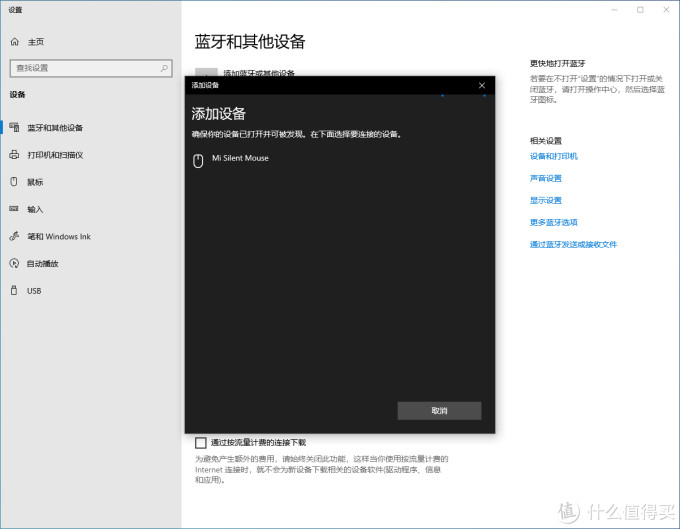Open the 通过蓝牙发送或接收文件 link
680x529 pixels.
pos(573,245)
